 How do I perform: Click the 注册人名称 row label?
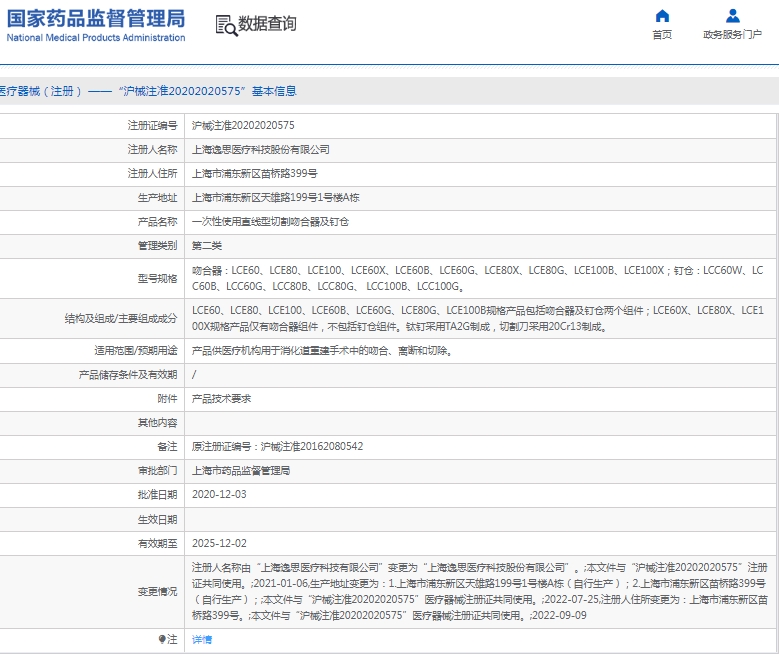[x=153, y=150]
